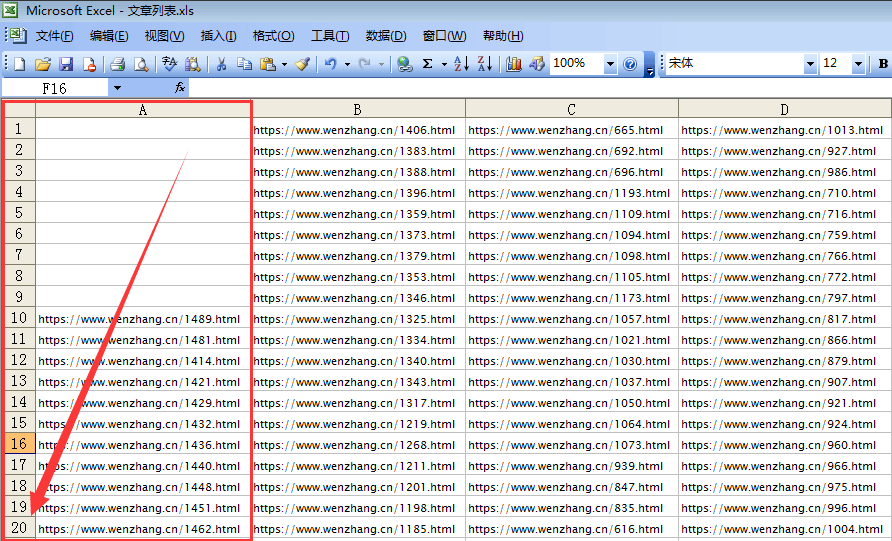Select column C by its header

[x=572, y=109]
